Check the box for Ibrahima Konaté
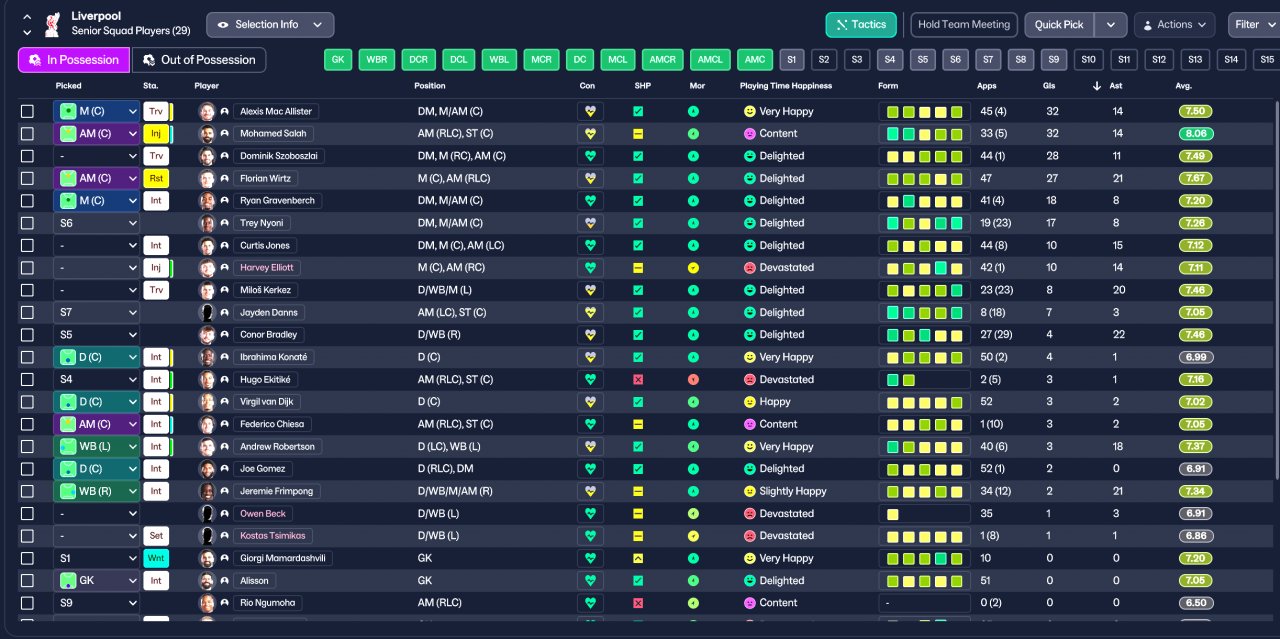1280x639 pixels. 27,357
